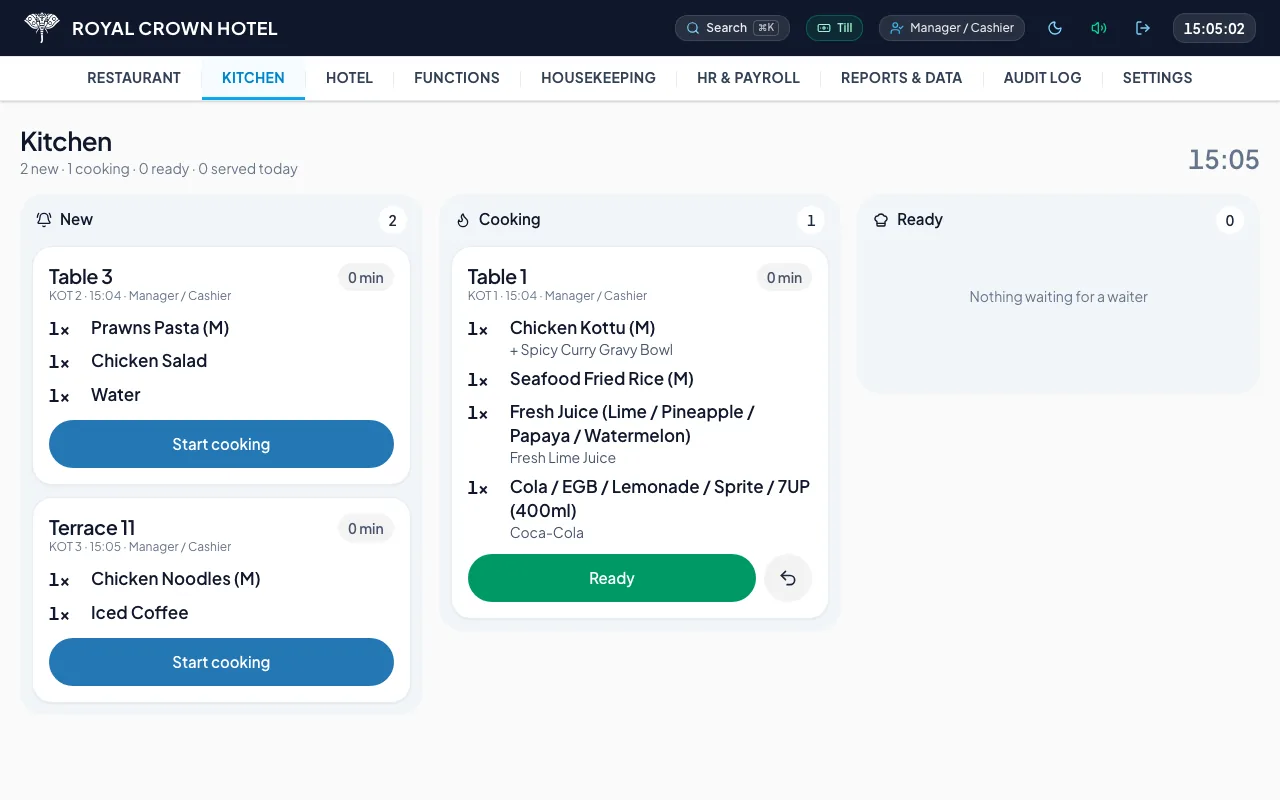Send Table 1 back with the undo arrow

pos(788,578)
